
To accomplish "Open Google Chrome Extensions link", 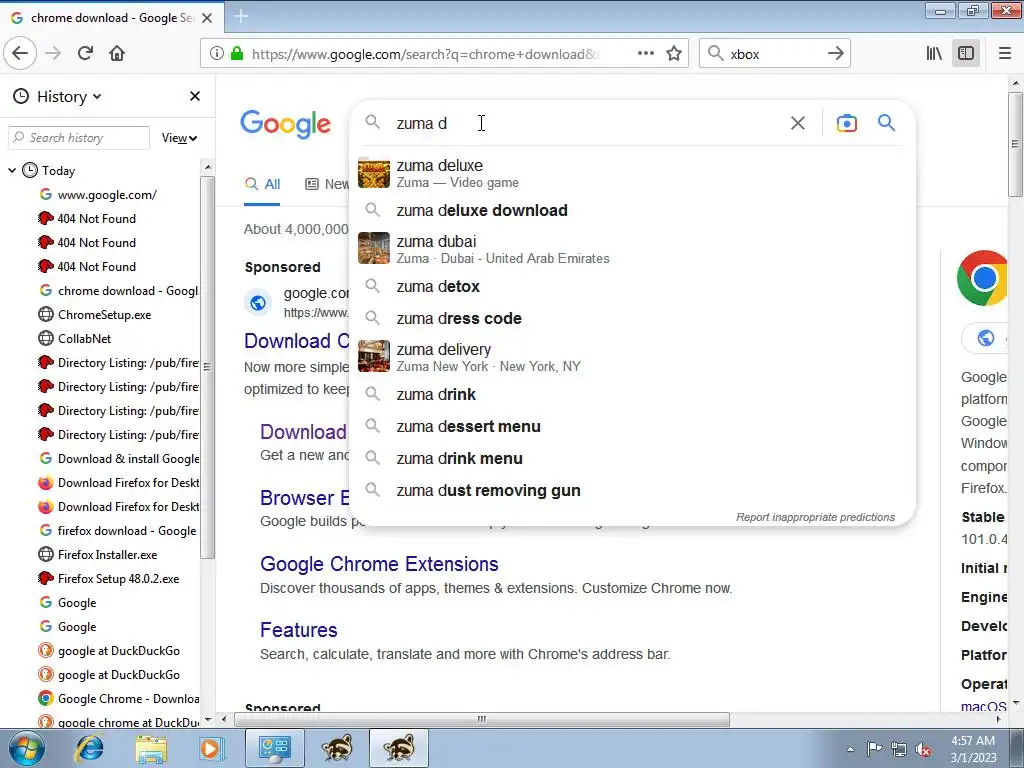I will click(379, 564).
